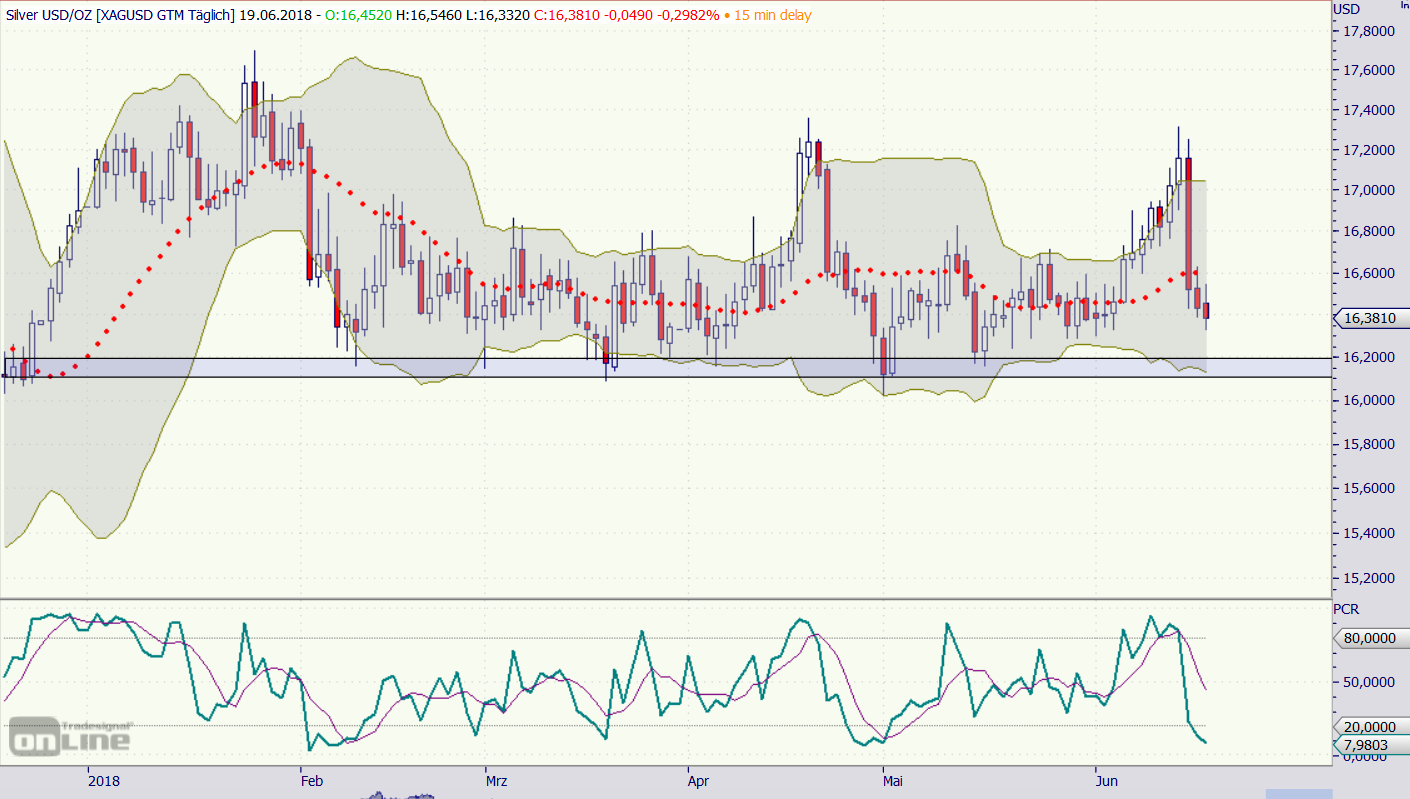The width and height of the screenshot is (1410, 799).
Task: Click the USD currency label on price axis
Action: point(1347,9)
